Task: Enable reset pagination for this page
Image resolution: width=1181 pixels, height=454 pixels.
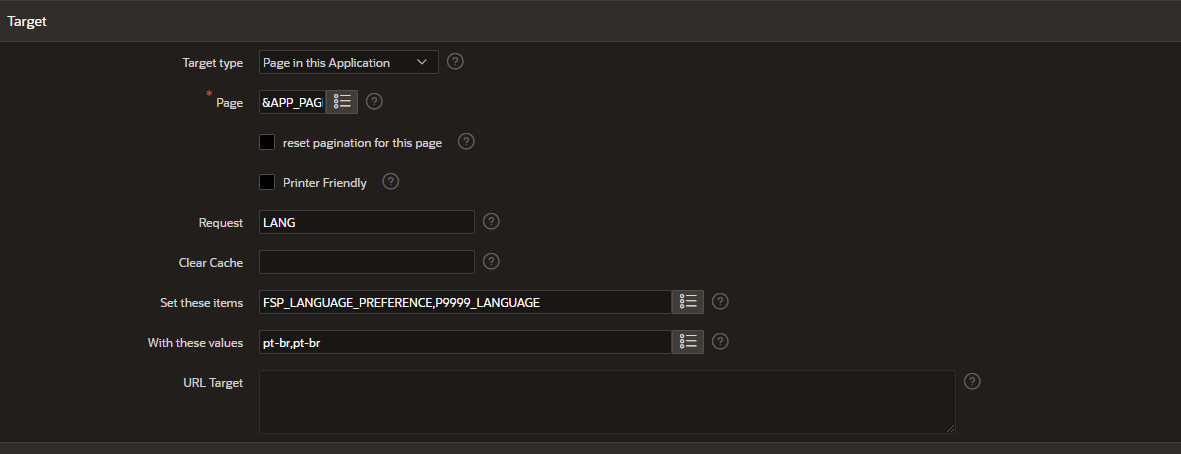Action: pos(267,142)
